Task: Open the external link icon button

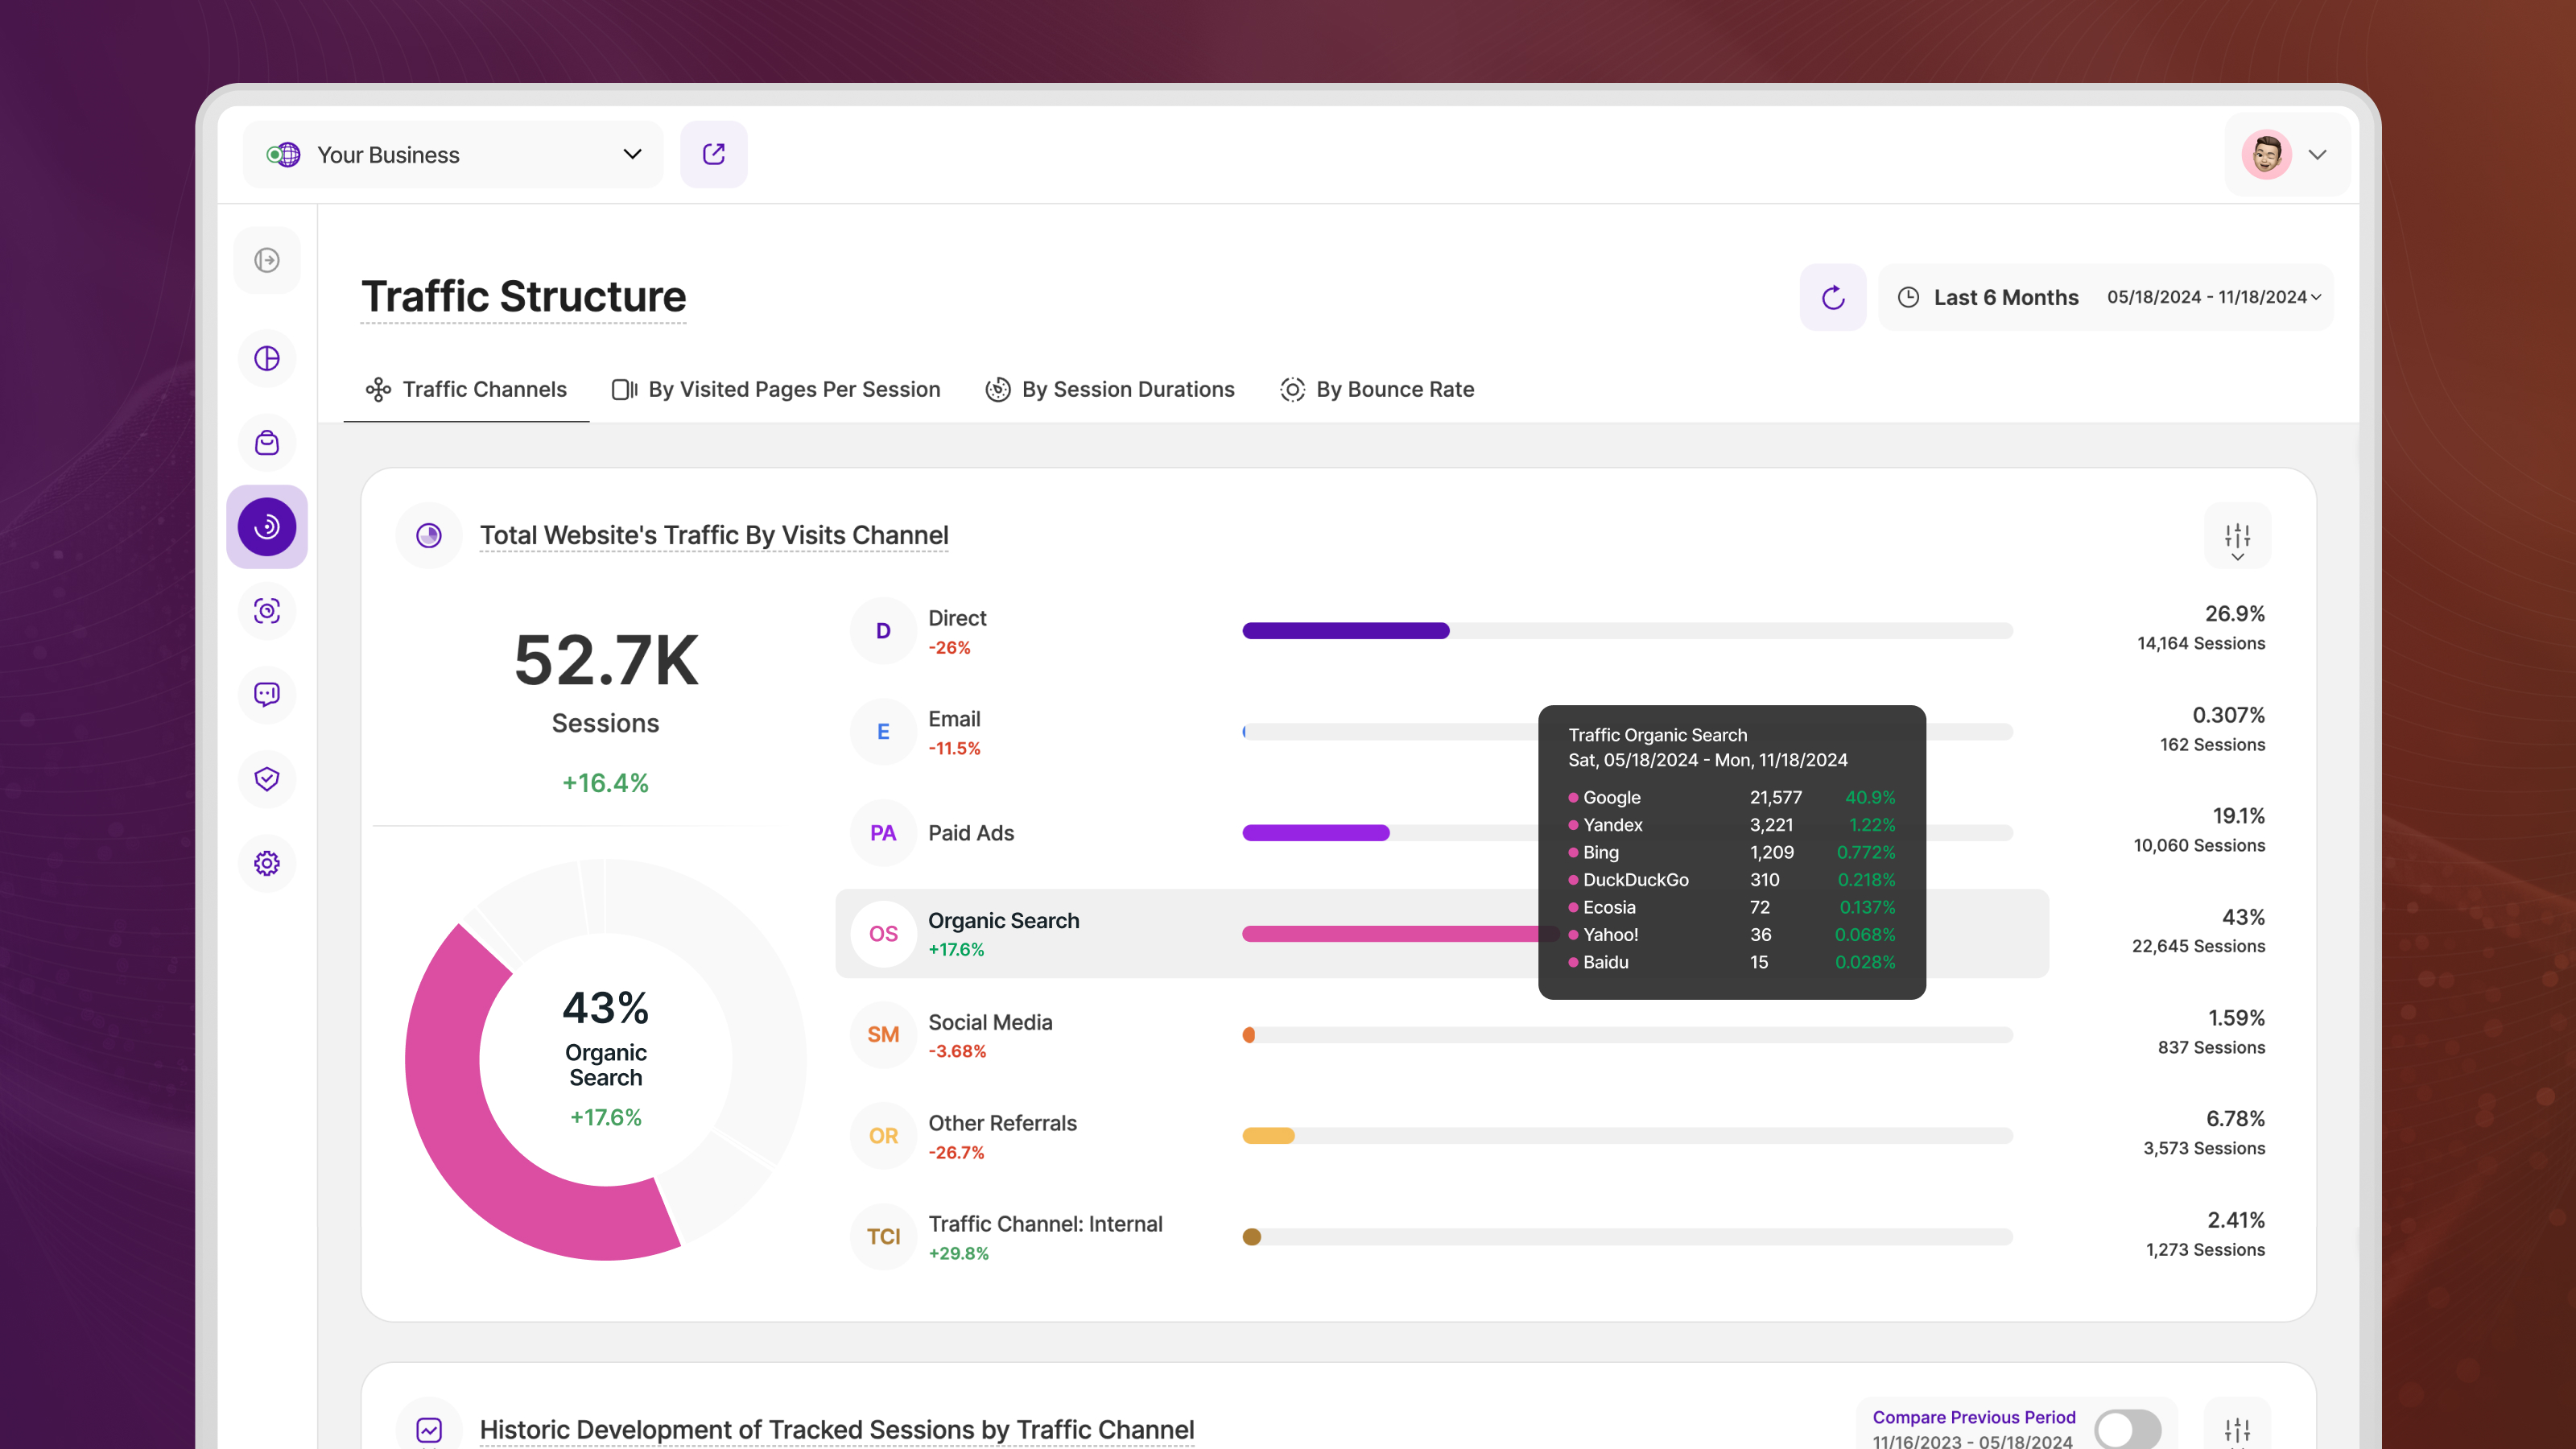Action: (x=713, y=154)
